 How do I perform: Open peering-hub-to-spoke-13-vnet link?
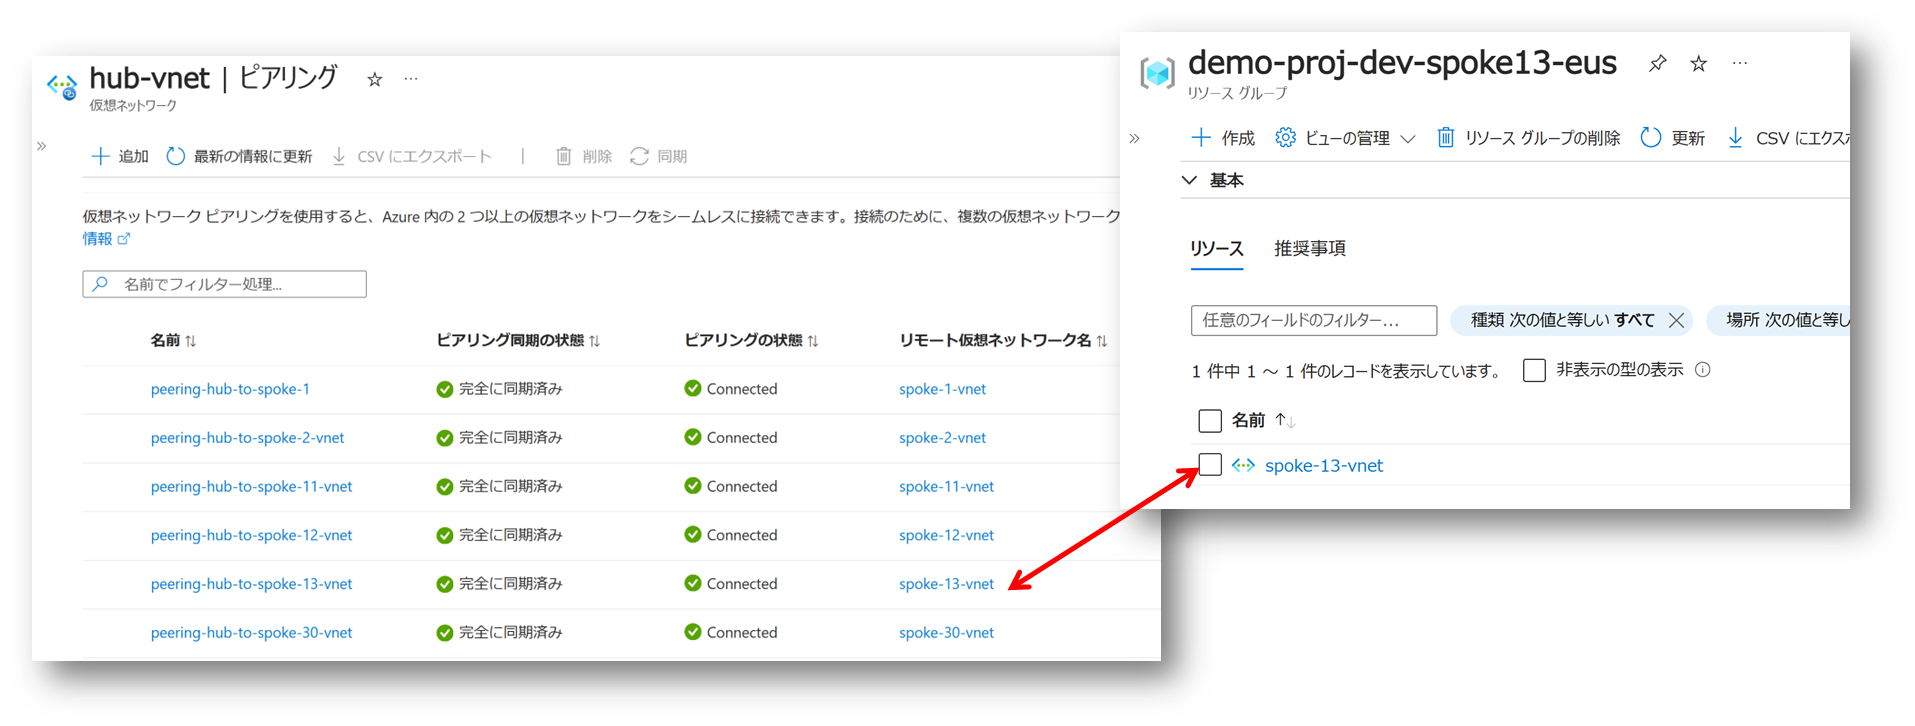coord(251,584)
